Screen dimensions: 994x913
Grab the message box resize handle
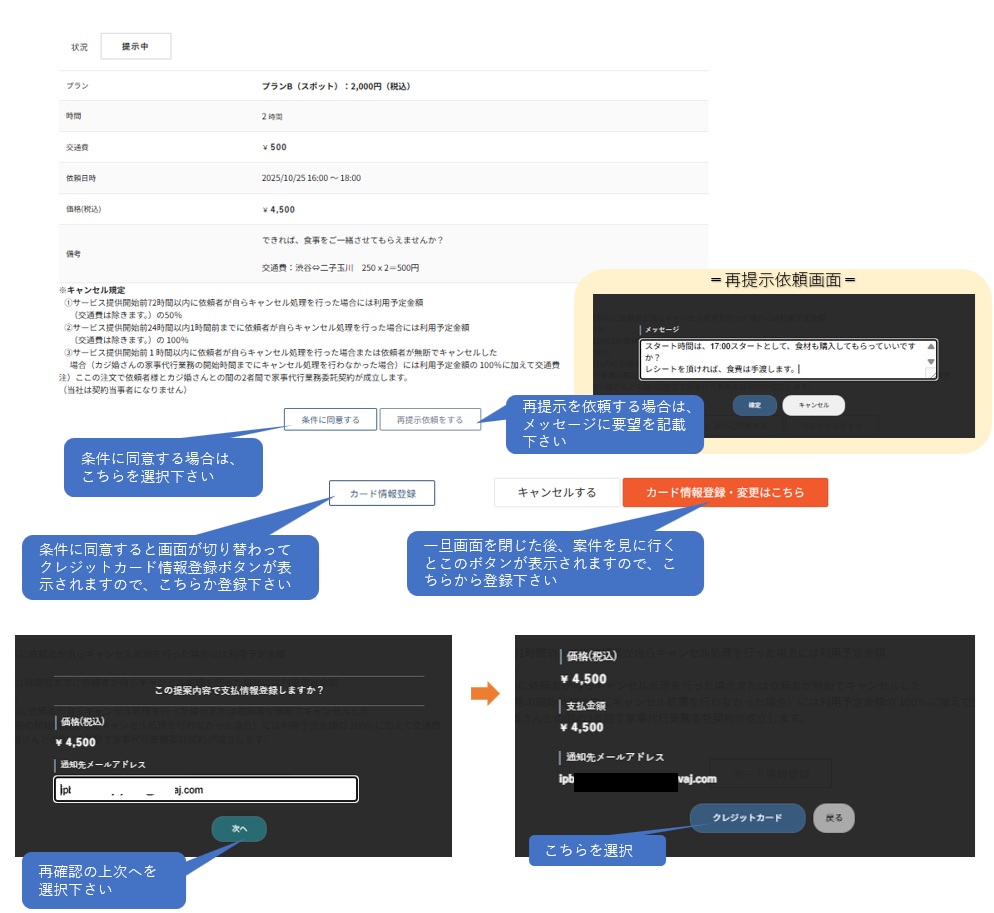[x=931, y=372]
